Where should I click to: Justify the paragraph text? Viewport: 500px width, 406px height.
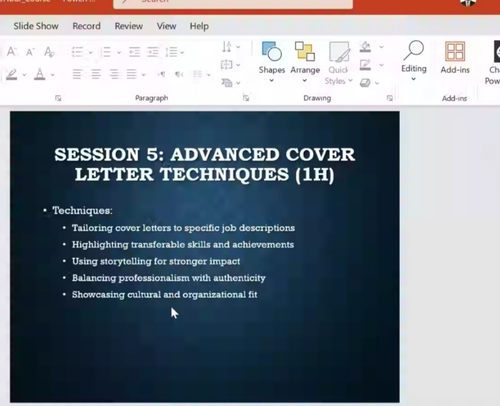click(x=132, y=74)
